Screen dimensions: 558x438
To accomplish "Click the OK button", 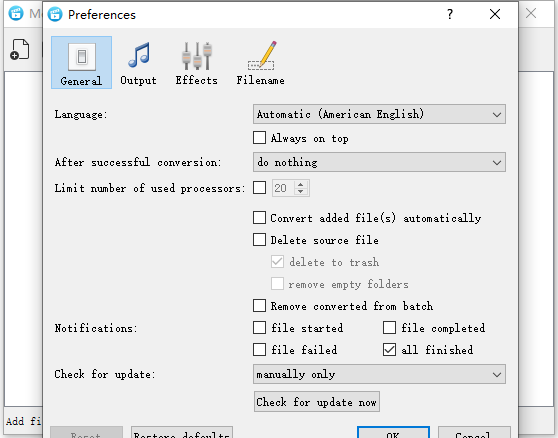I will 393,433.
